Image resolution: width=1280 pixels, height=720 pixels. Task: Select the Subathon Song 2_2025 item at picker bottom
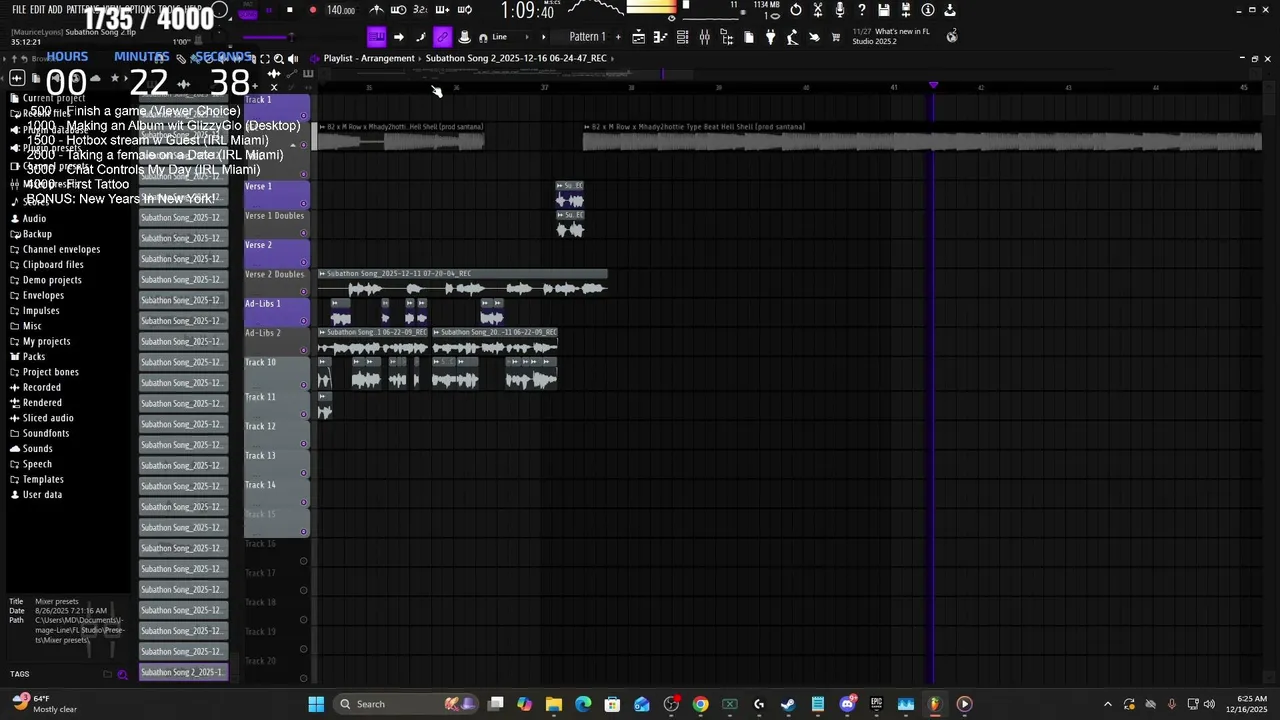[x=184, y=672]
